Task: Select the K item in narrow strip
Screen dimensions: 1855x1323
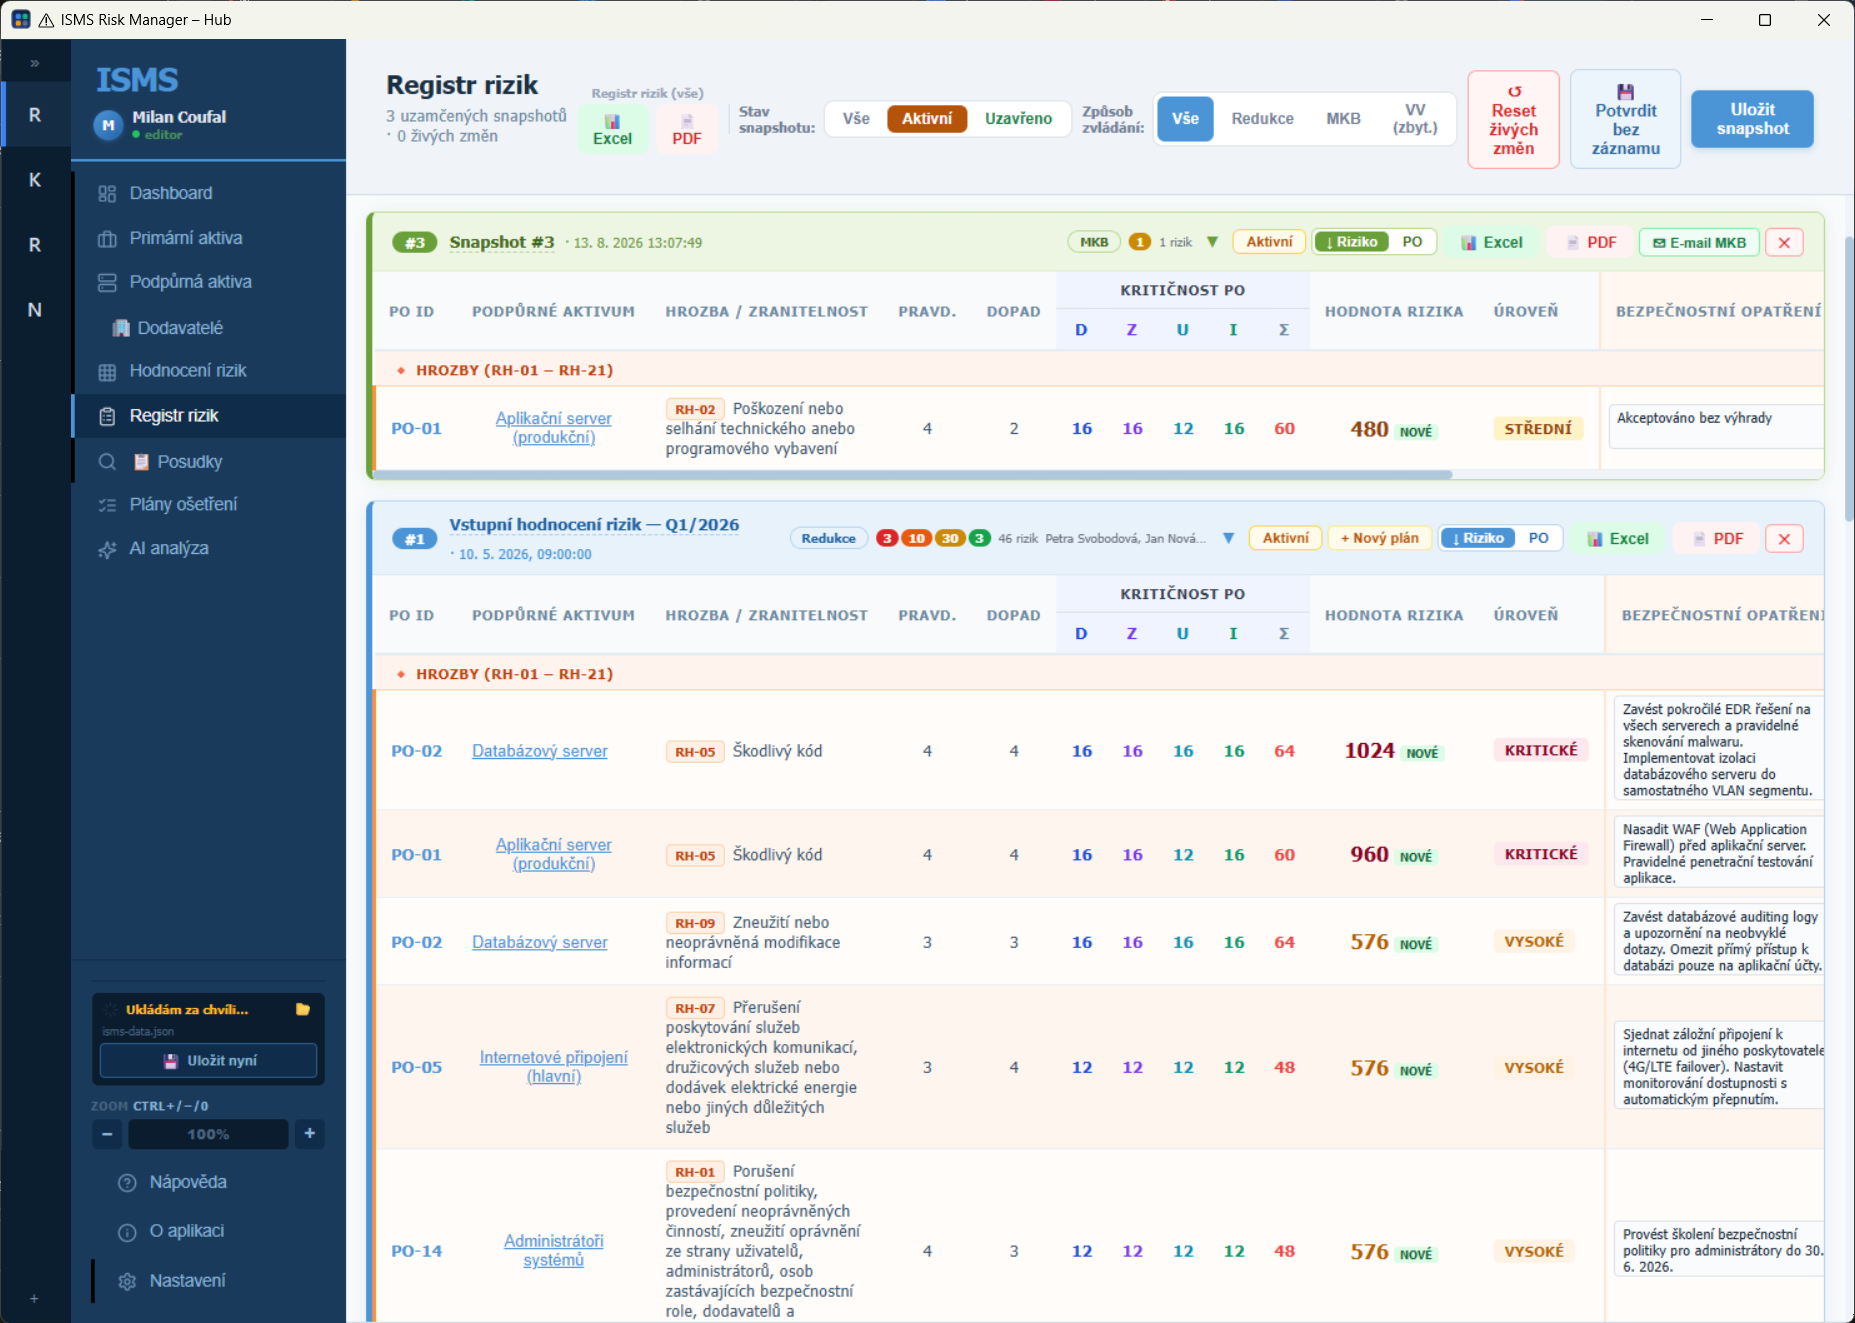Action: tap(35, 180)
